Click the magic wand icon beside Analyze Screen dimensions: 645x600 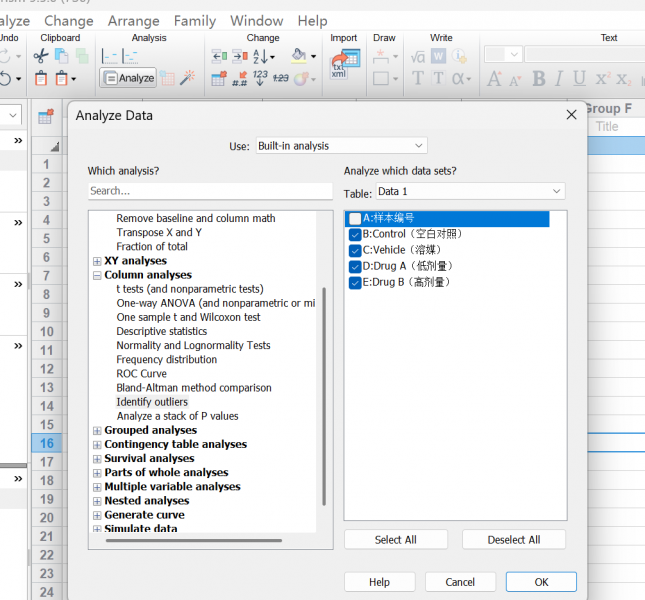coord(188,77)
